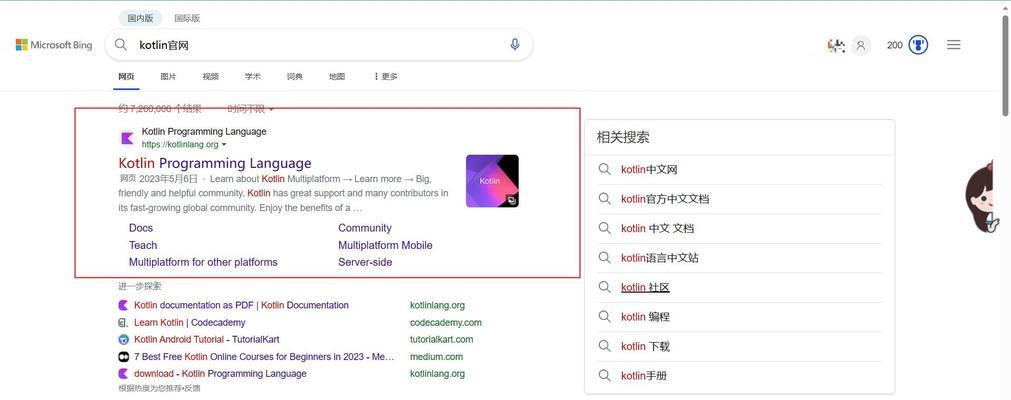Select the 学术 tab

(x=253, y=76)
